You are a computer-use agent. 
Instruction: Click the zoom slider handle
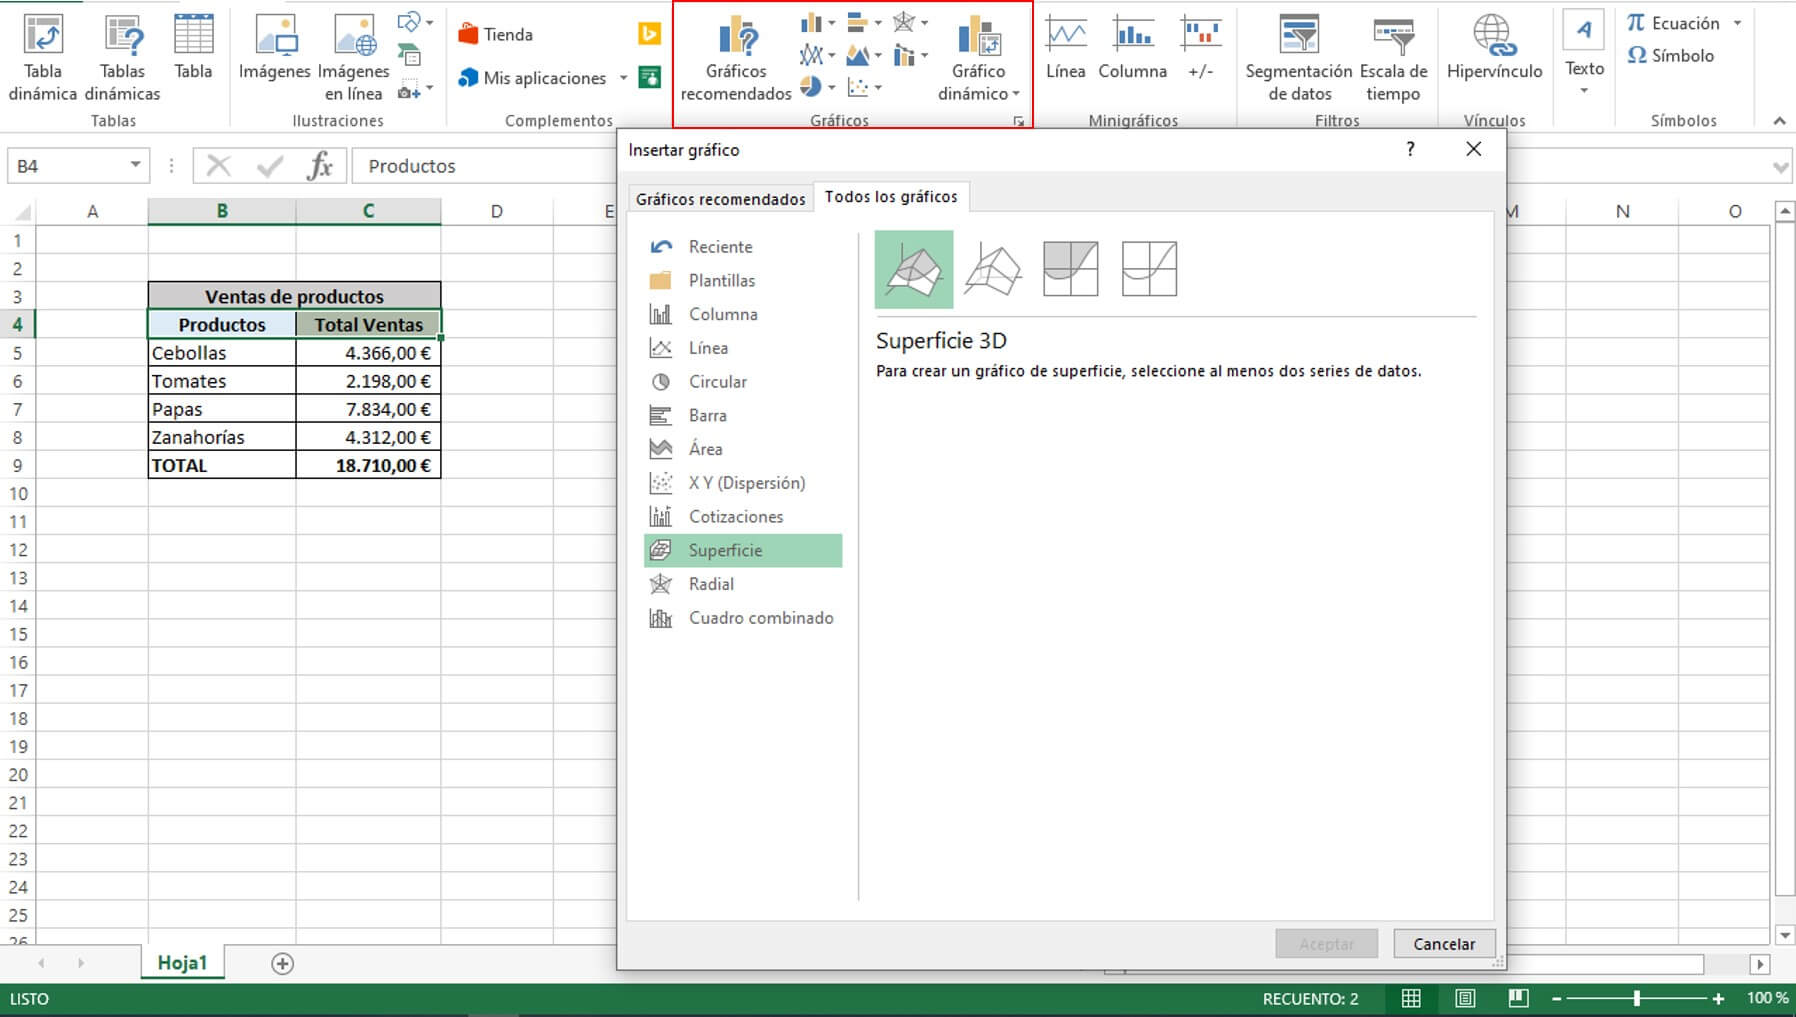(1636, 998)
